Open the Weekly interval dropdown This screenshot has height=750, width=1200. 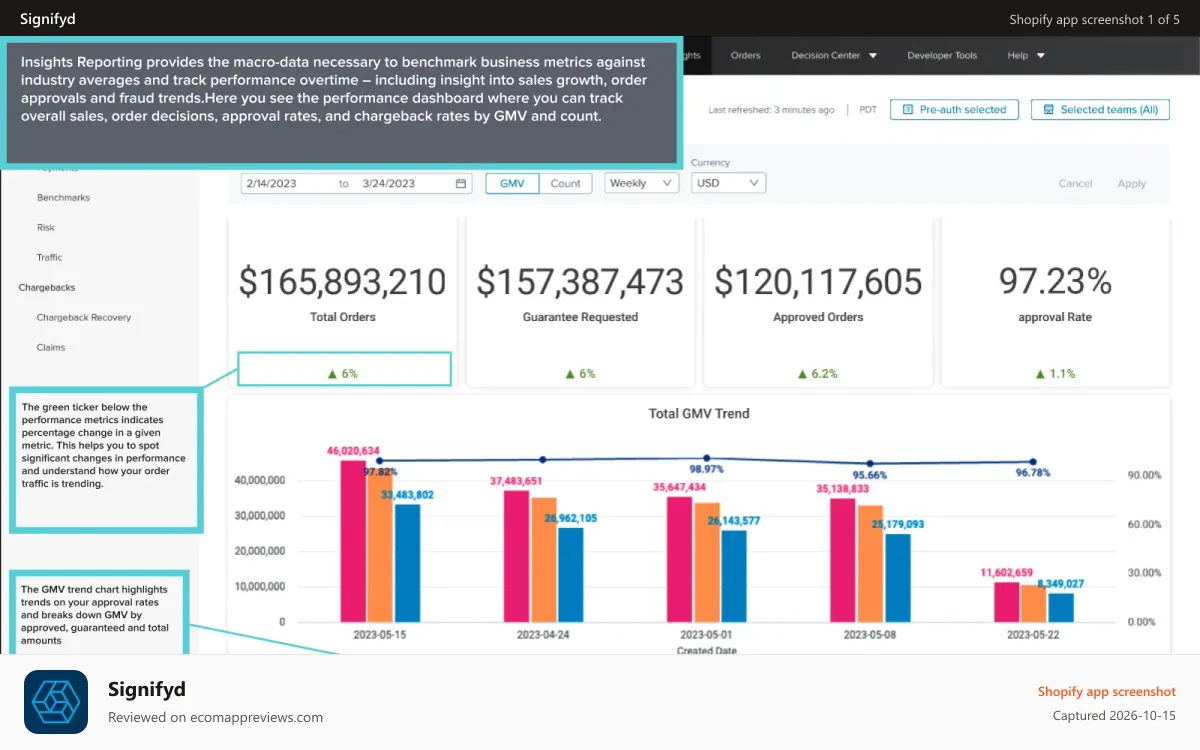(x=642, y=184)
